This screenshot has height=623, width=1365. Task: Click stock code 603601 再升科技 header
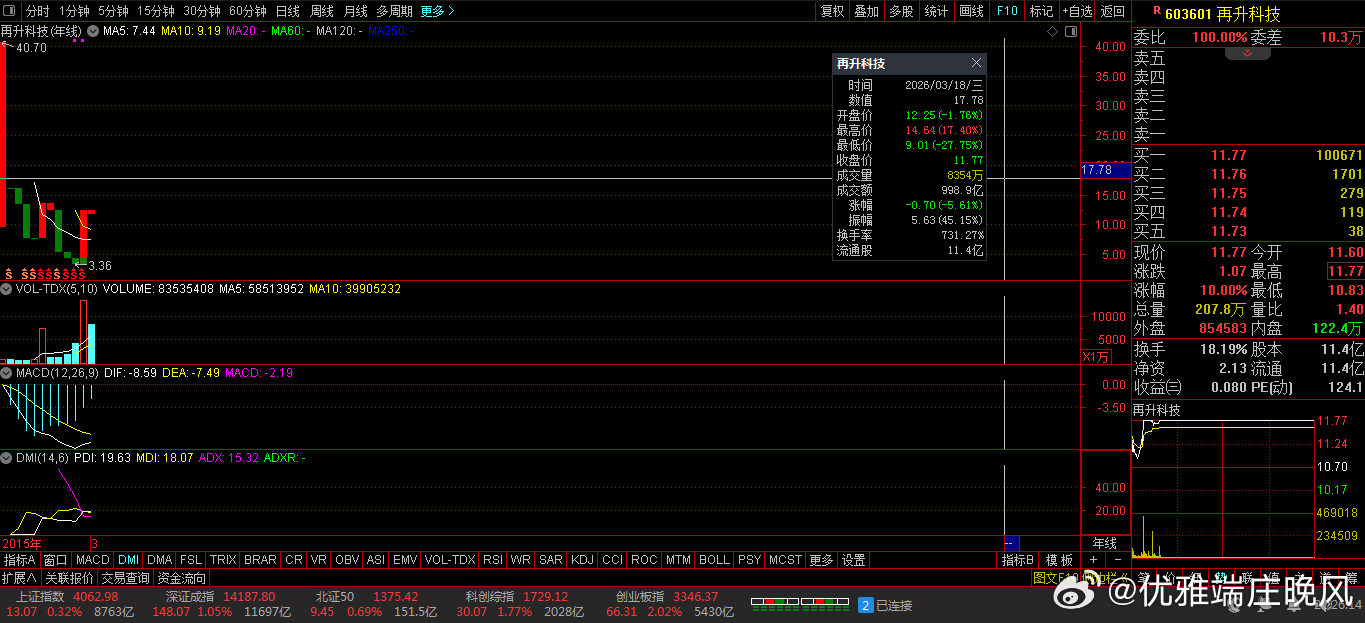tap(1222, 14)
